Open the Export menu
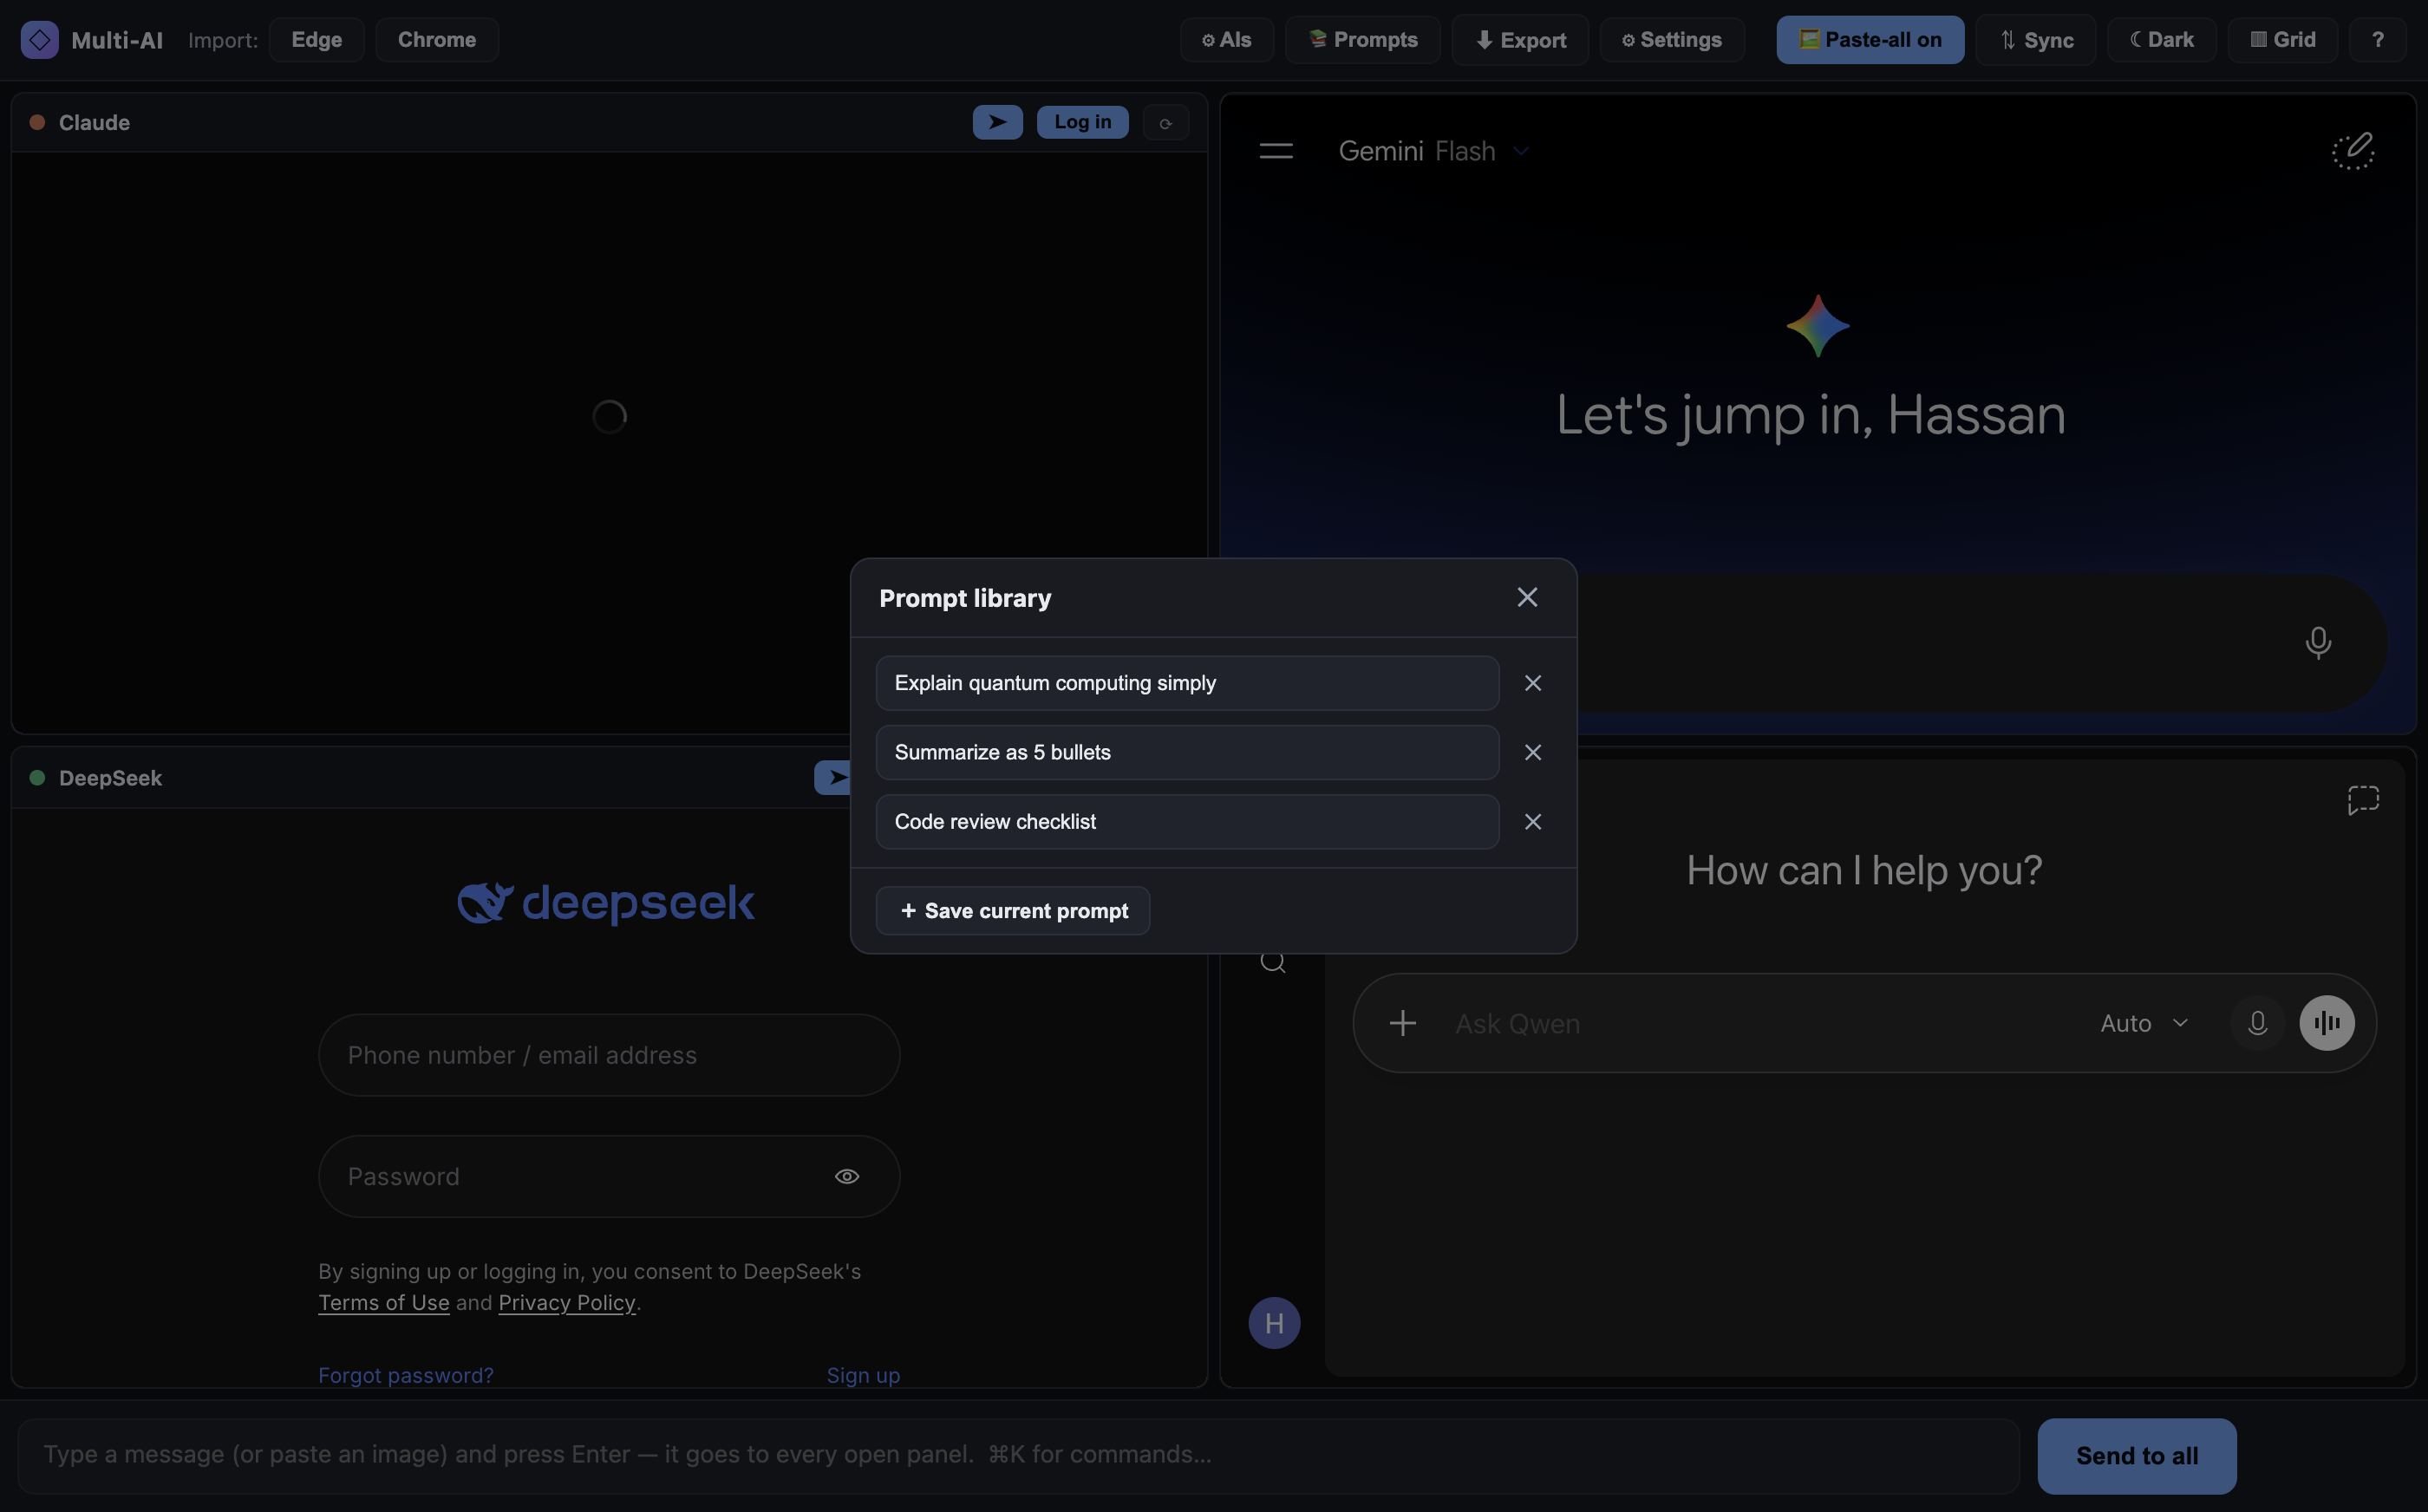 pos(1520,40)
